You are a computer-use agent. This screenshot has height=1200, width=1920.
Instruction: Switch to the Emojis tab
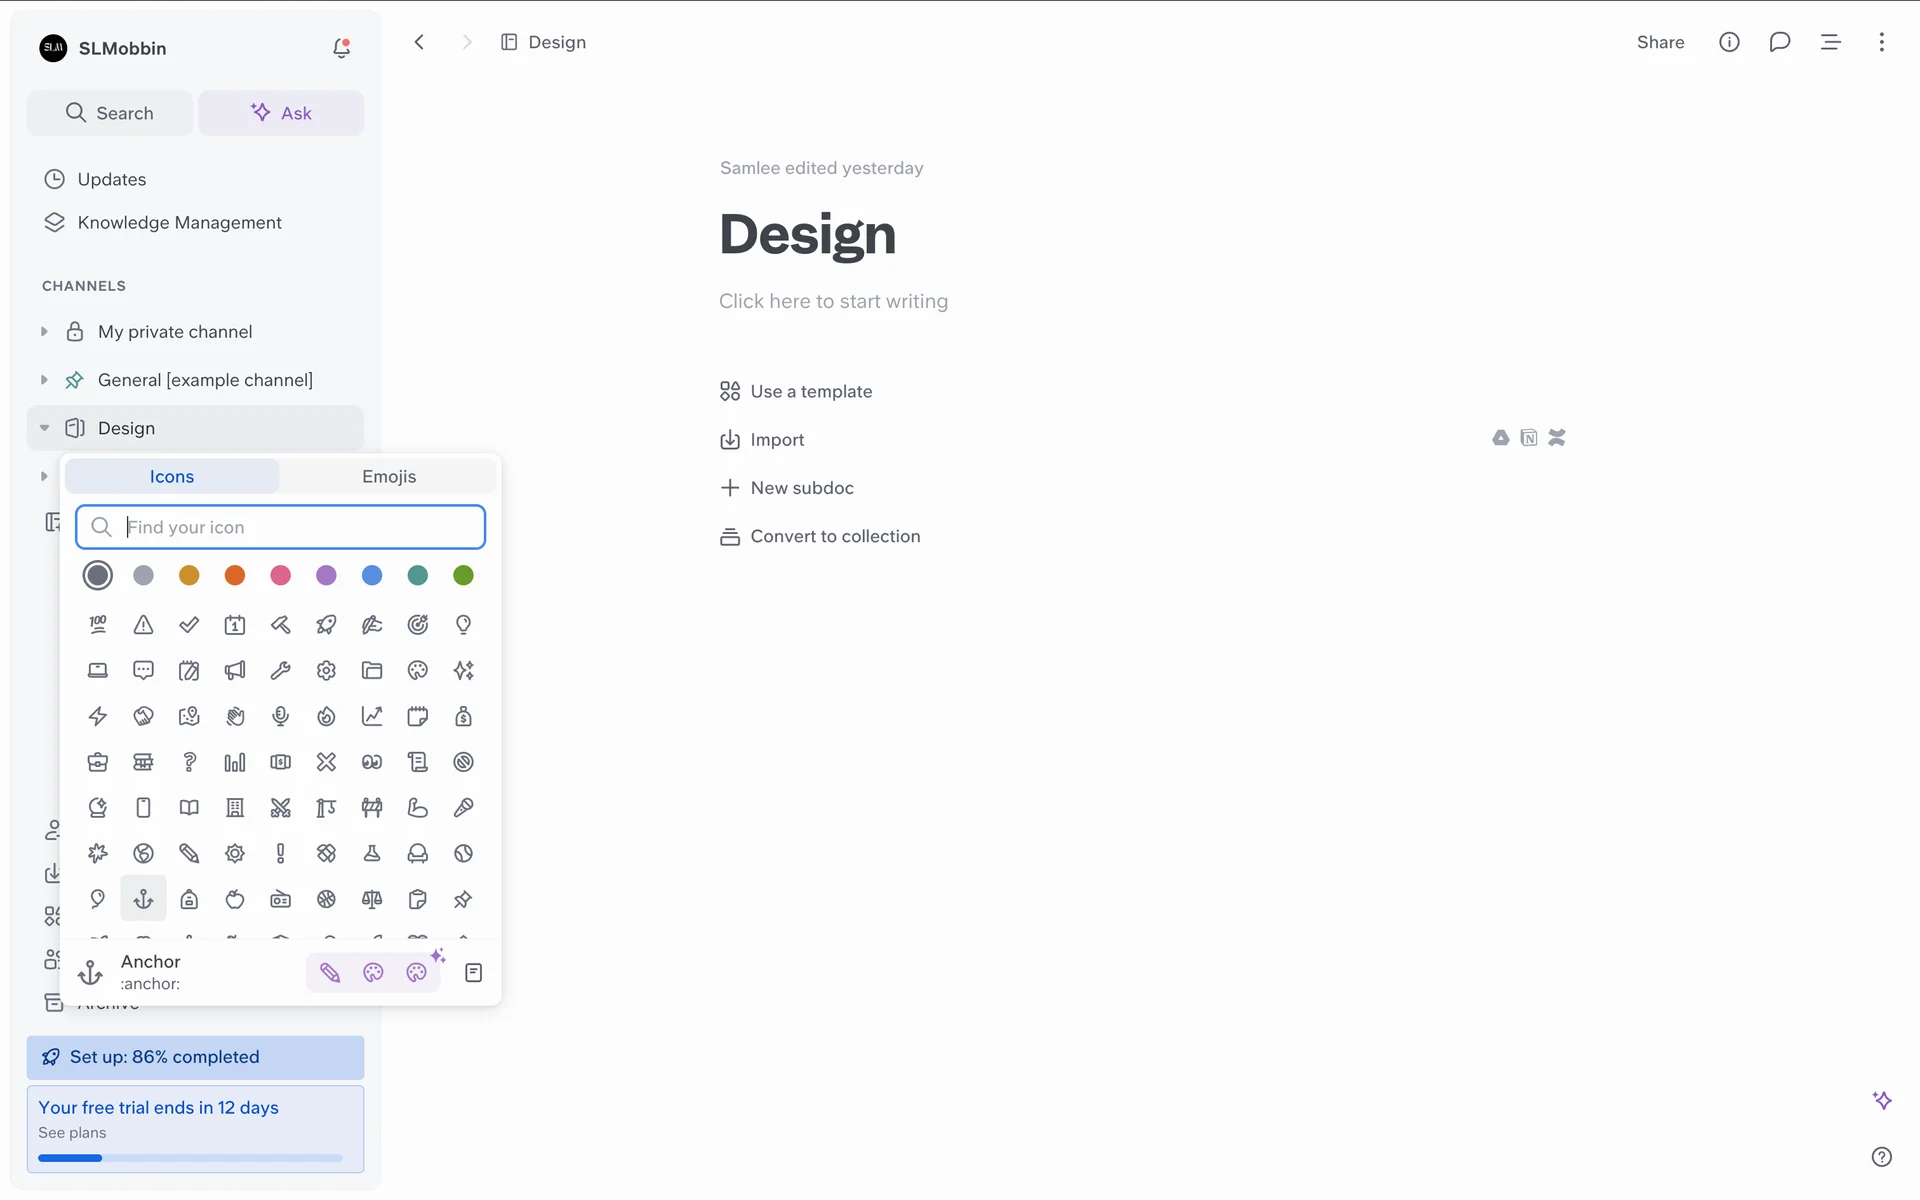pos(389,477)
